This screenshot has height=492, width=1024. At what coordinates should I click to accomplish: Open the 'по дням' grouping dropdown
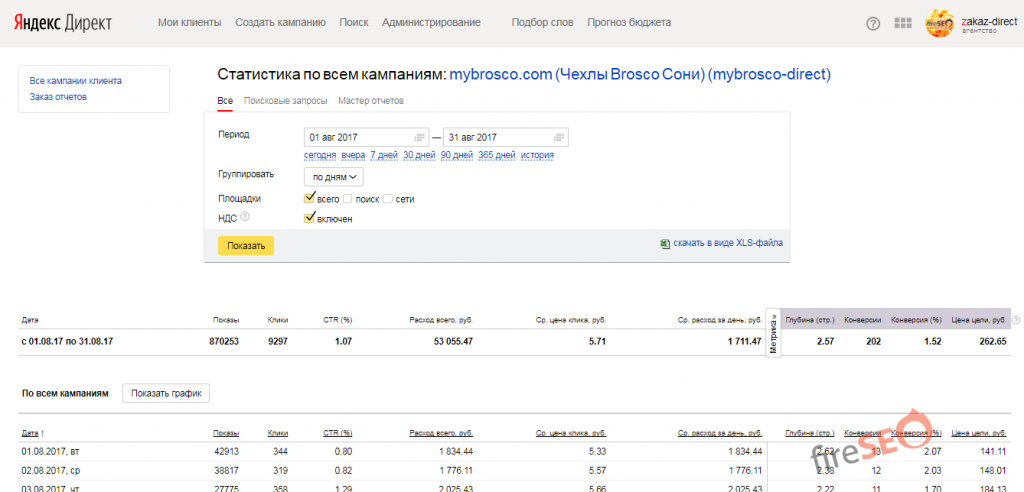coord(334,177)
